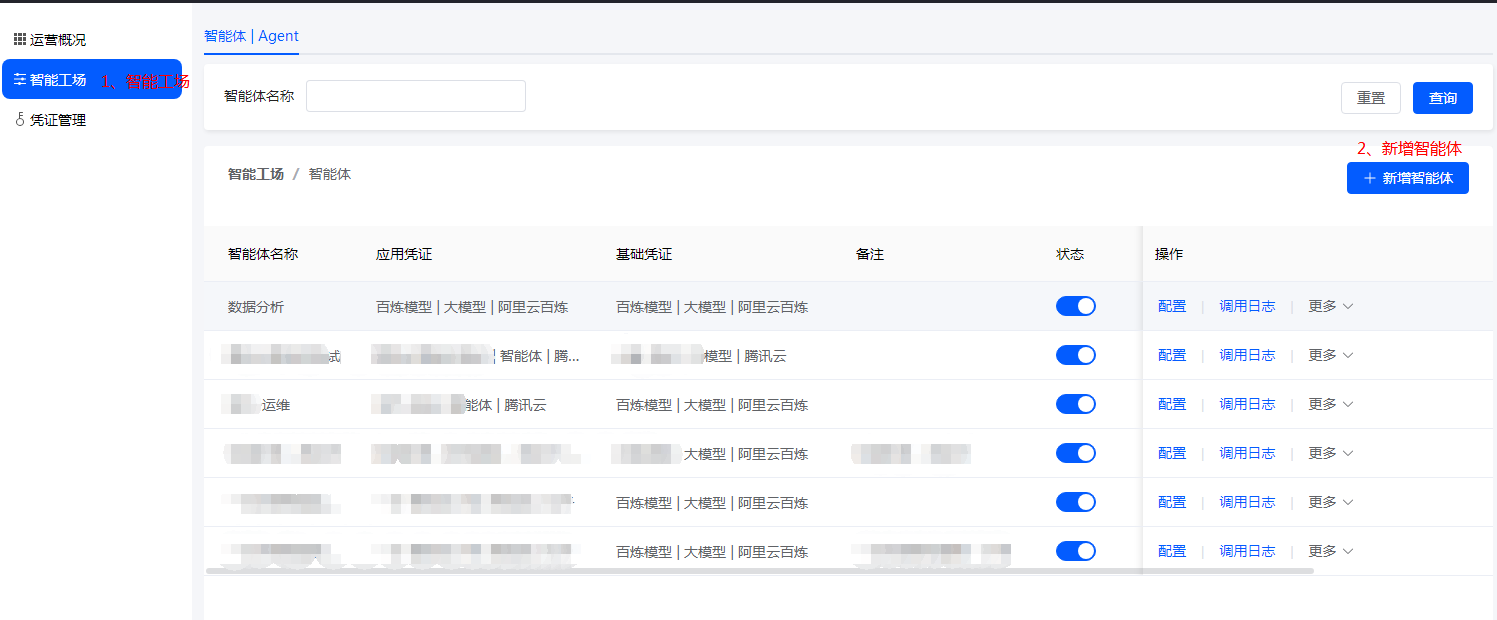The image size is (1497, 620).
Task: Toggle off the 运维 agent status switch
Action: point(1075,404)
